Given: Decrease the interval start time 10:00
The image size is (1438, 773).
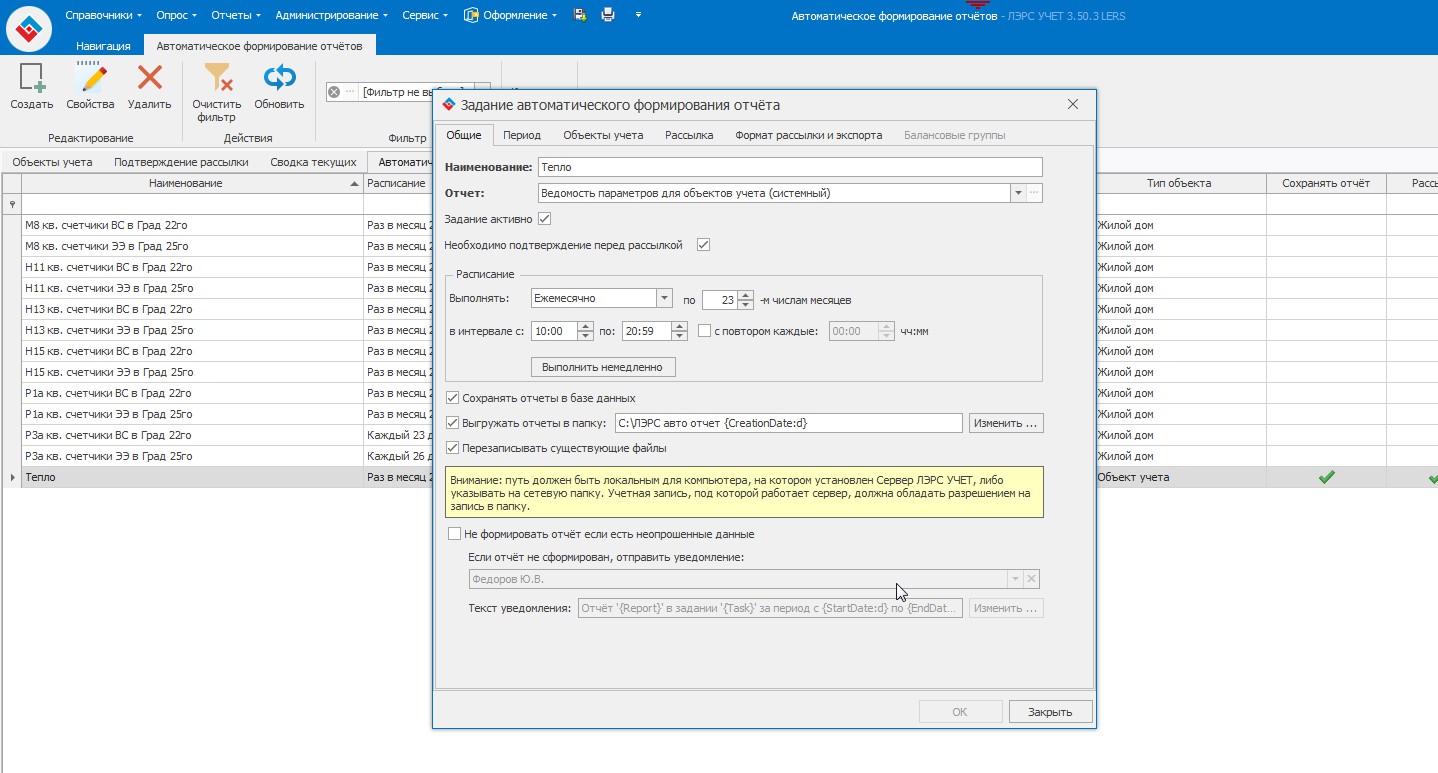Looking at the screenshot, I should click(x=586, y=336).
